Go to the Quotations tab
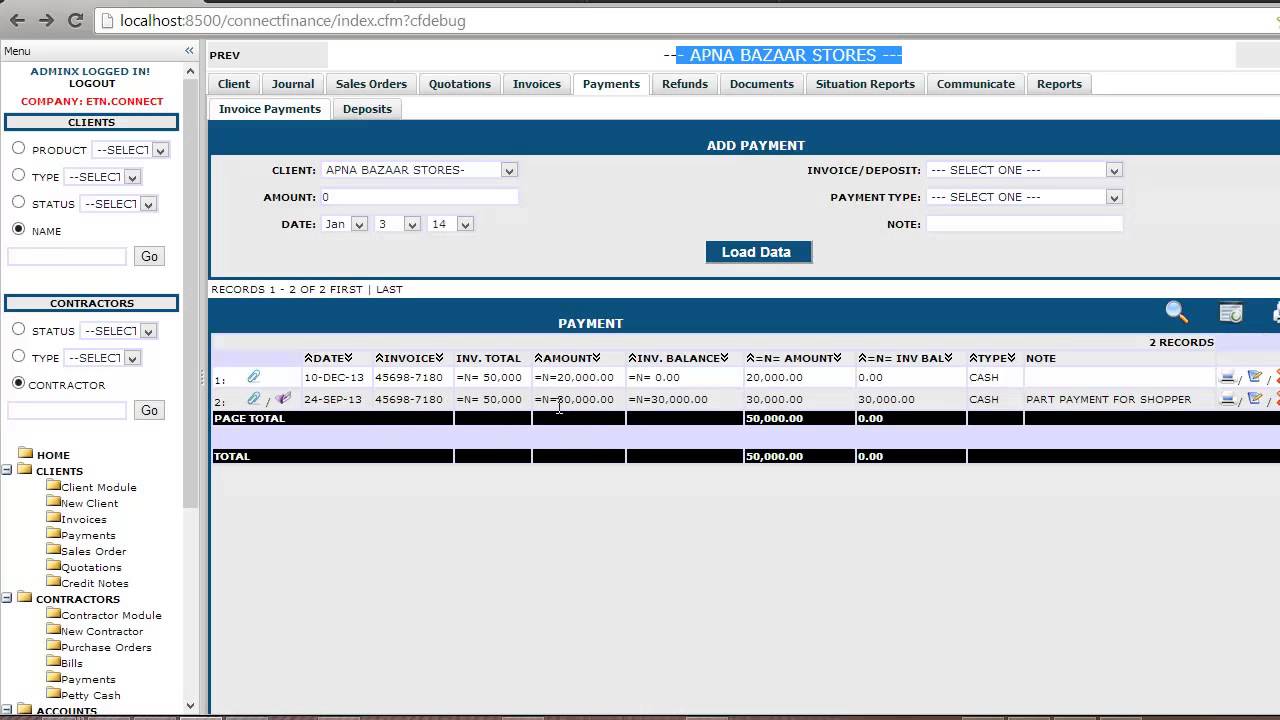Screen dimensions: 1280x720 pyautogui.click(x=460, y=84)
